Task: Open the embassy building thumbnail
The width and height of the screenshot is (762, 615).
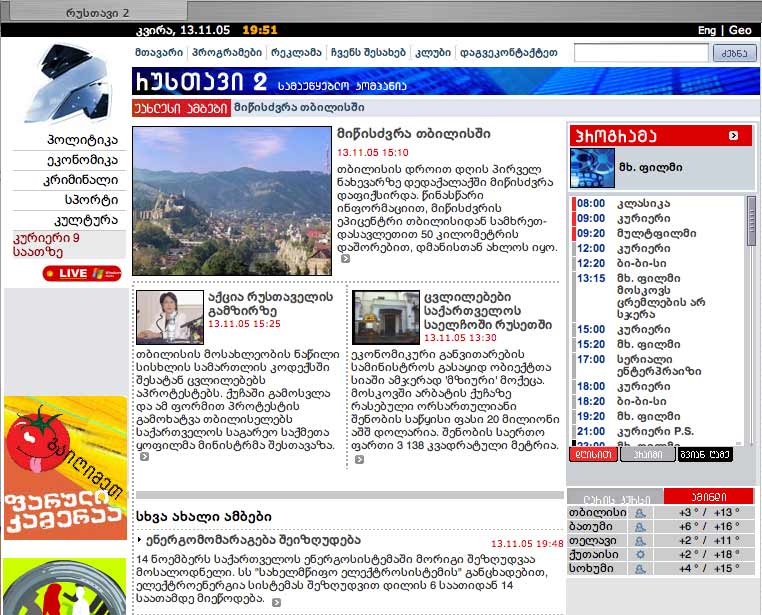Action: coord(386,317)
